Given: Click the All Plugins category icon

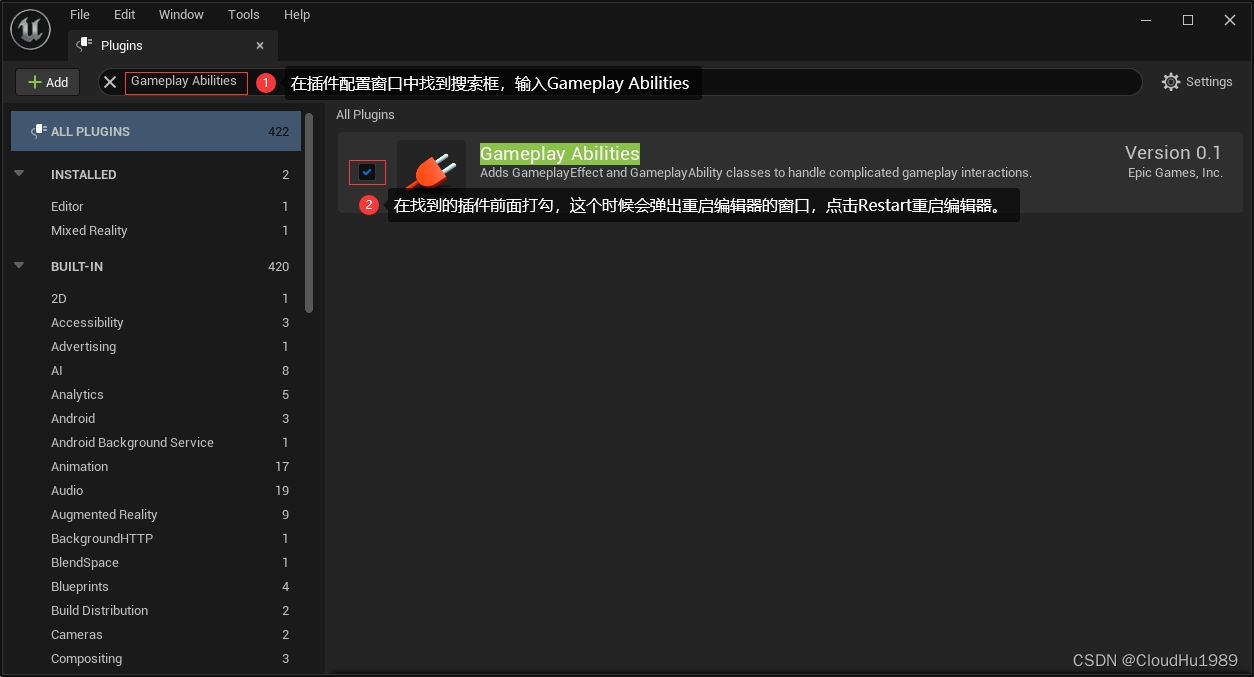Looking at the screenshot, I should (39, 131).
